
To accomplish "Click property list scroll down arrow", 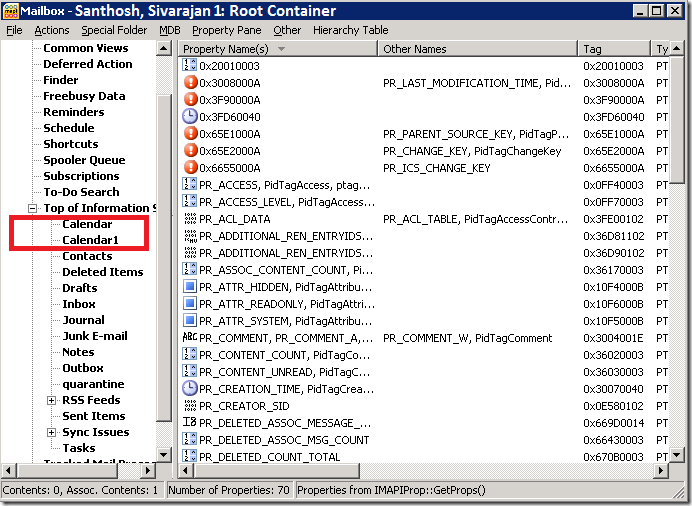I will point(677,454).
